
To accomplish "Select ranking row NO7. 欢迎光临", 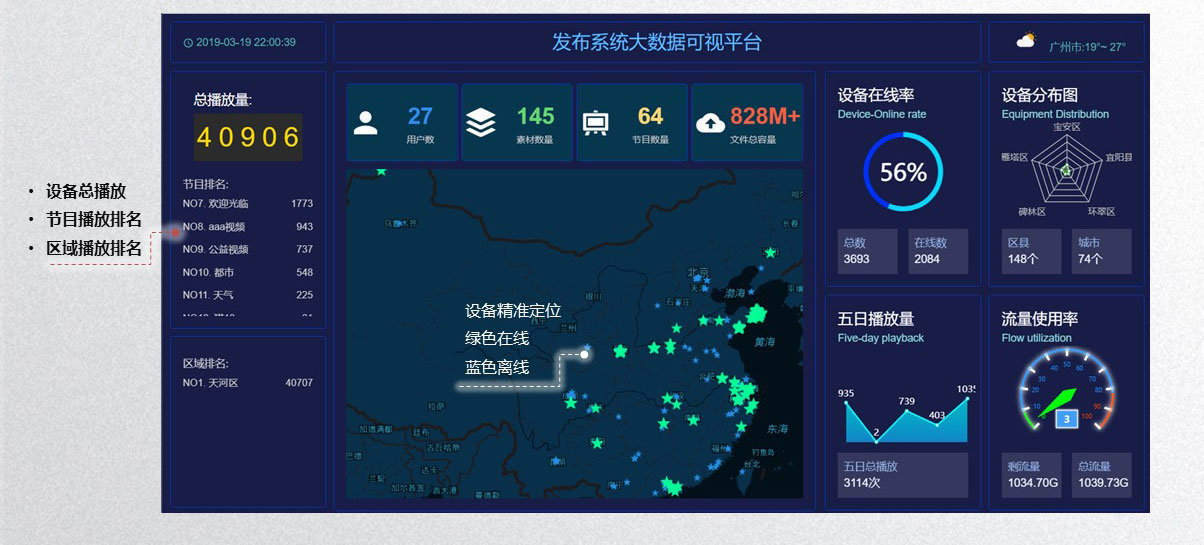I will pyautogui.click(x=248, y=204).
